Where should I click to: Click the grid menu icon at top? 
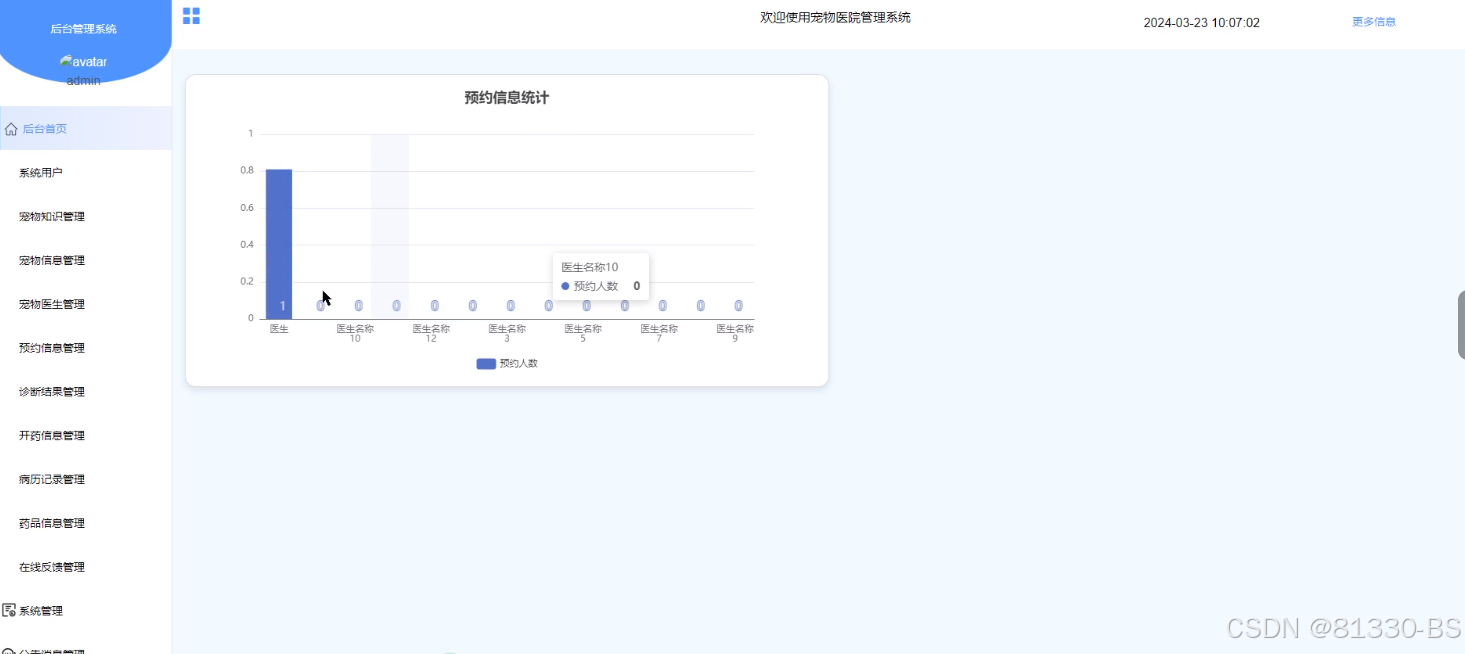point(191,16)
